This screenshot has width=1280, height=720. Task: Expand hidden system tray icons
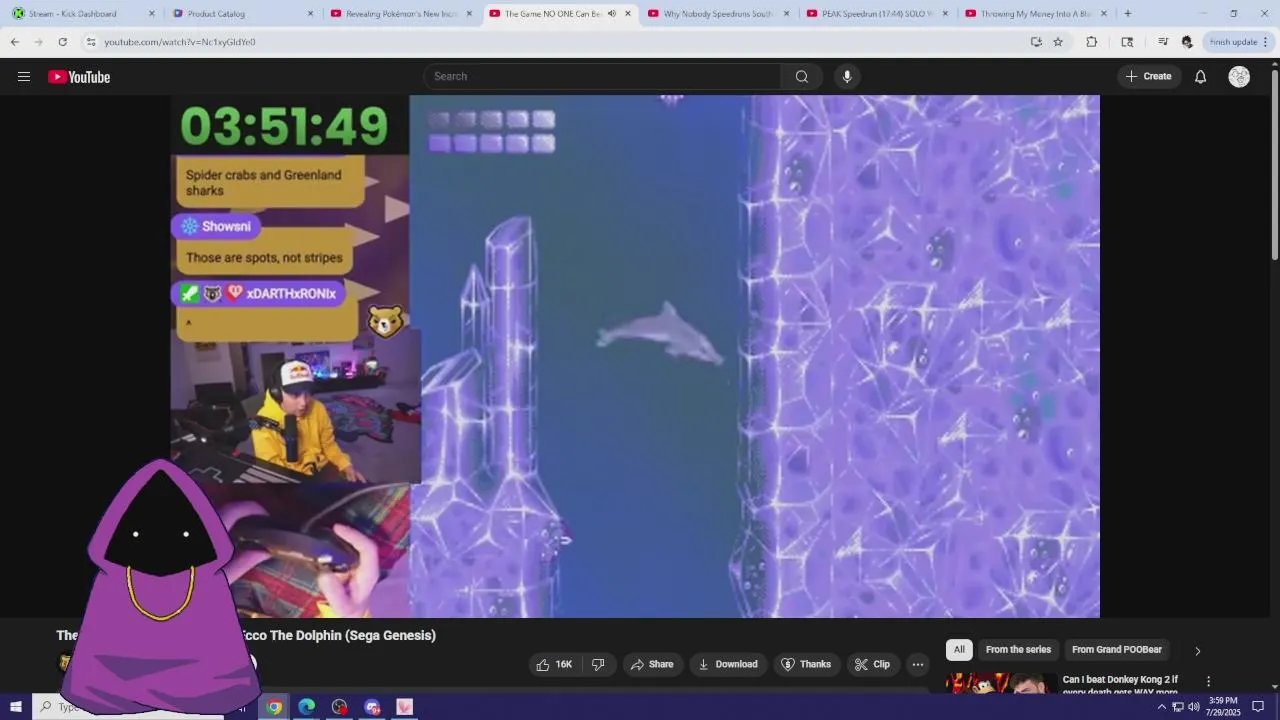pyautogui.click(x=1161, y=707)
